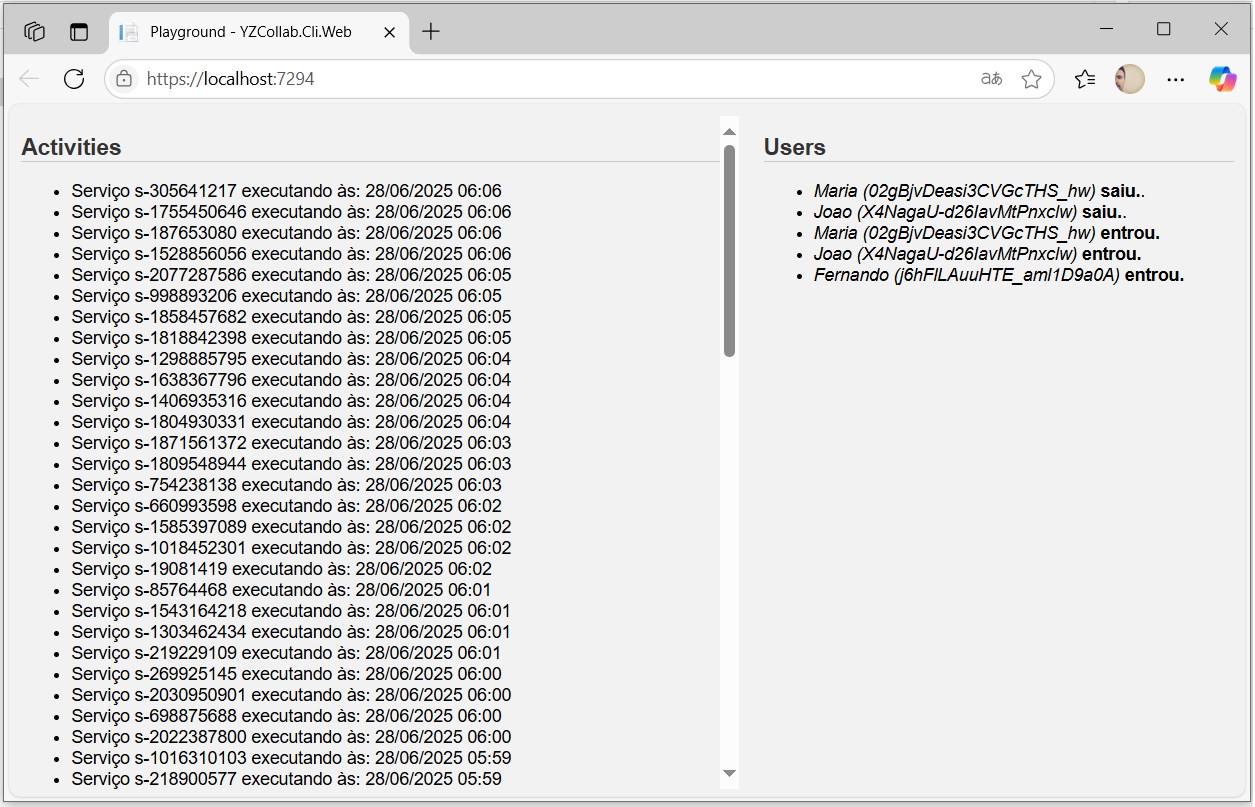This screenshot has height=807, width=1255.
Task: Open the favorites list icon
Action: (x=1085, y=79)
